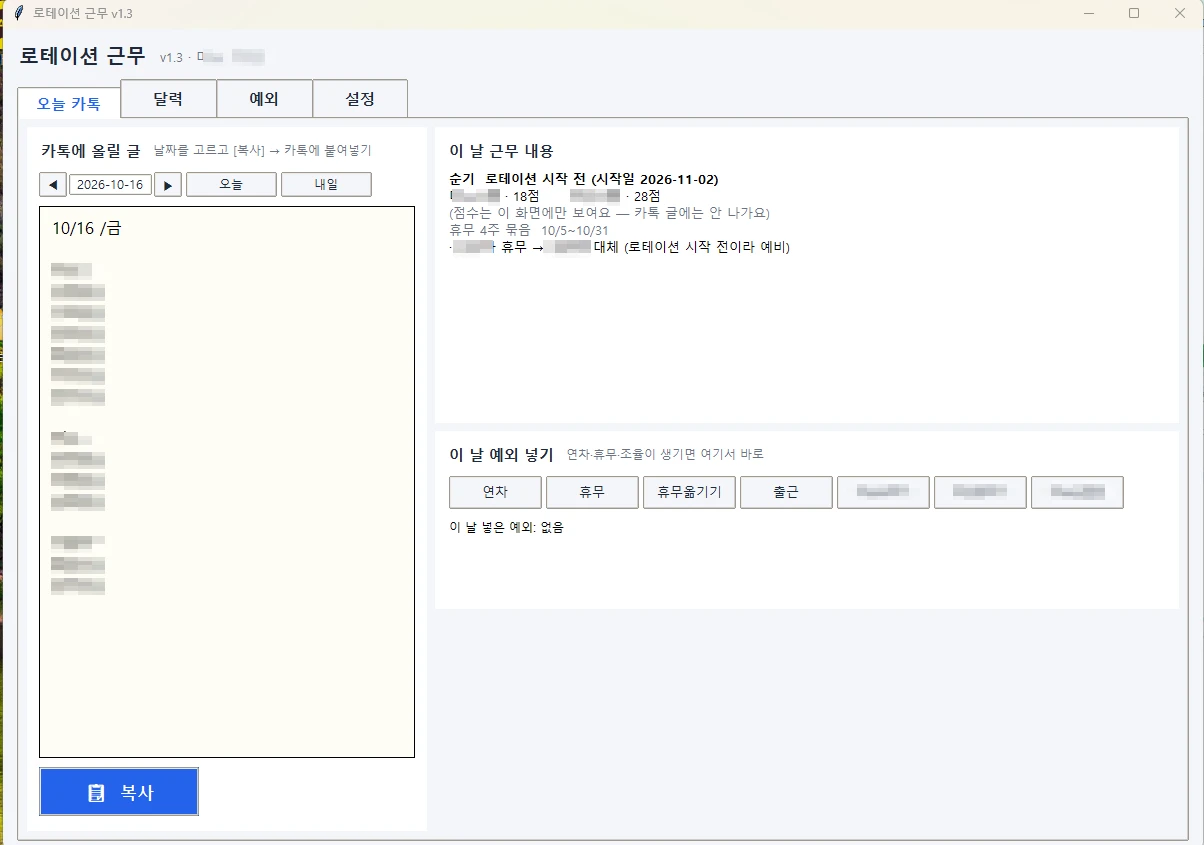1204x845 pixels.
Task: Click the feather app icon in title bar
Action: [x=17, y=13]
